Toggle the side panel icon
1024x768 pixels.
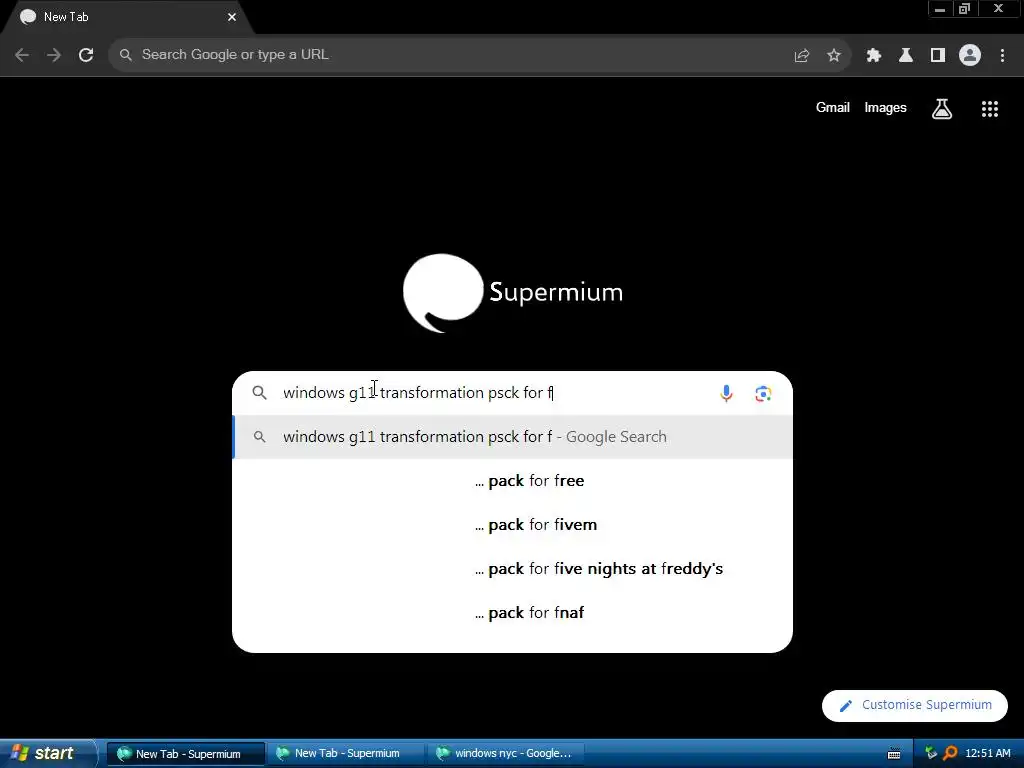point(938,56)
